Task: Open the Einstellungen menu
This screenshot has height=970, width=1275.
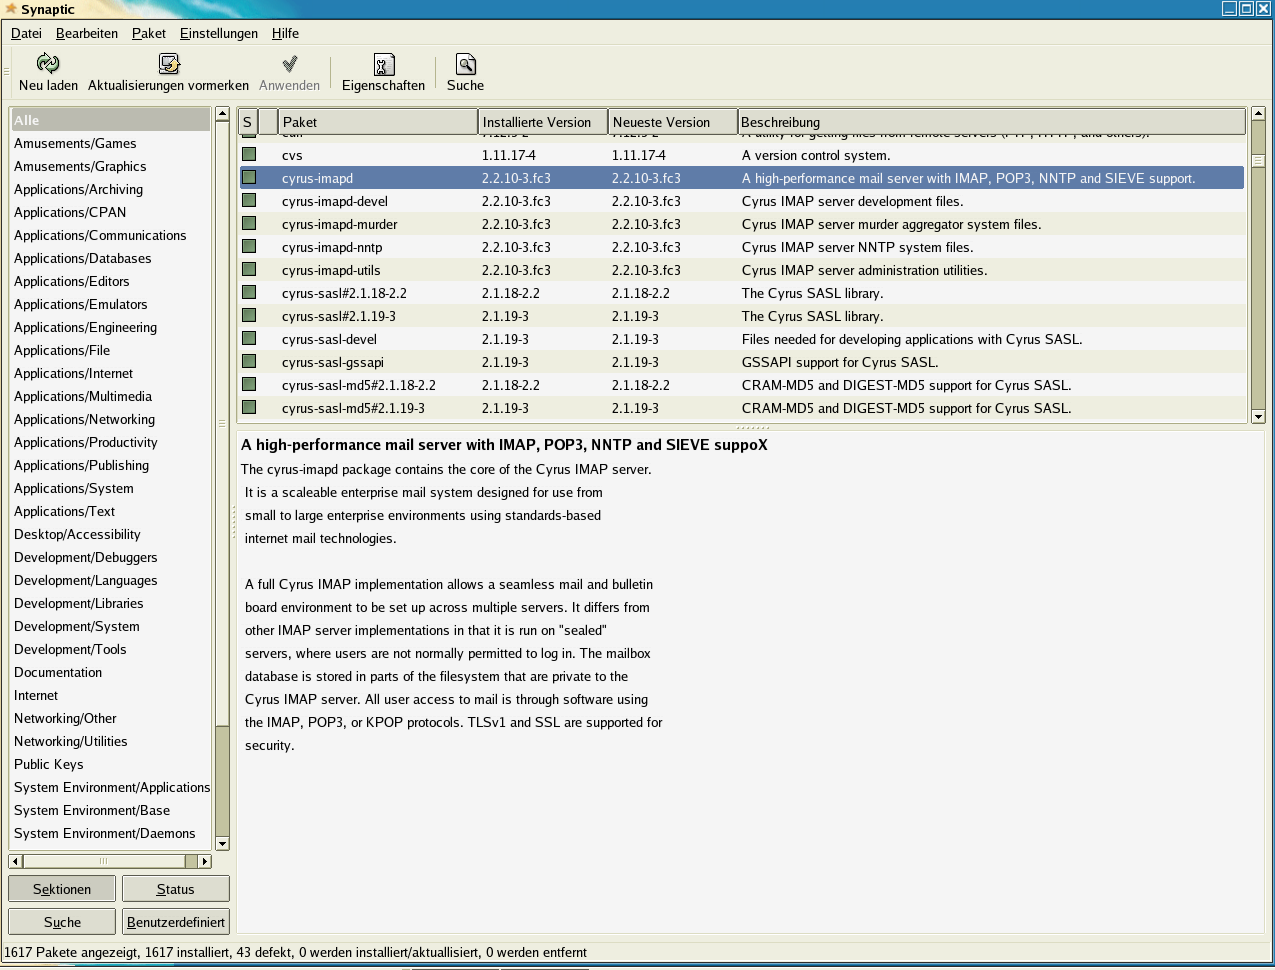Action: 219,33
